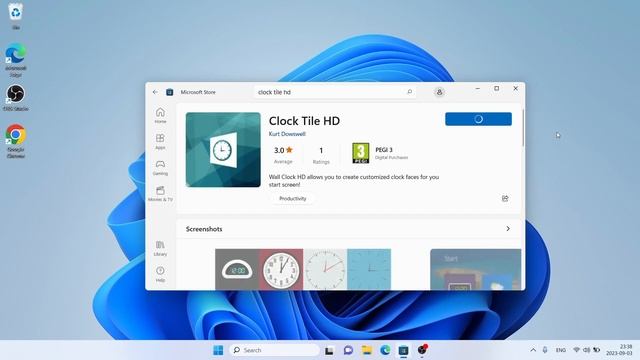Image resolution: width=640 pixels, height=360 pixels.
Task: Click the PEGI 3 rating badge
Action: (360, 153)
